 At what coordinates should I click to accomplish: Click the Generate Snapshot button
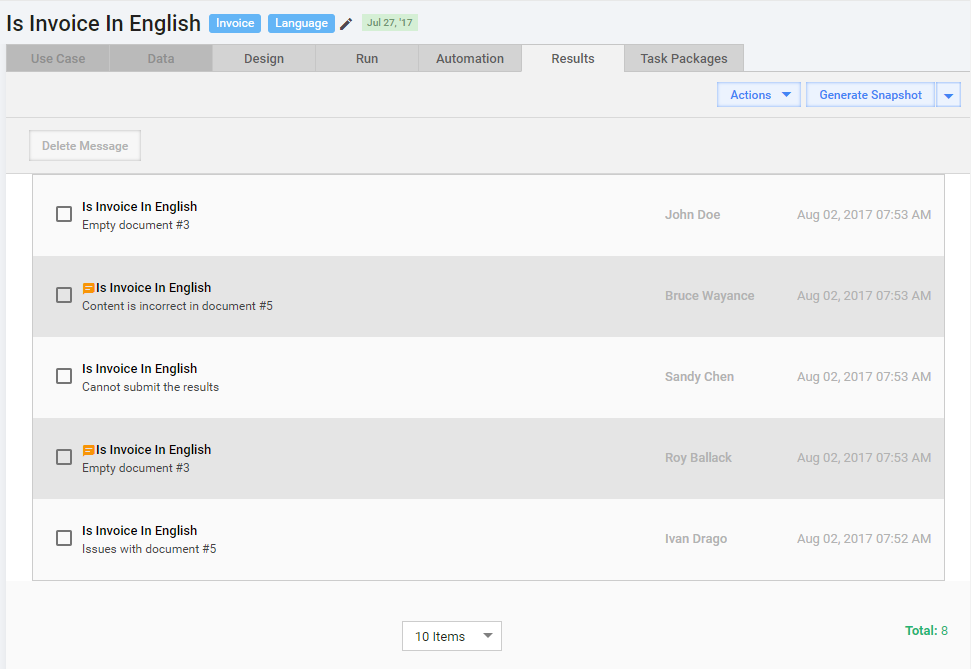pyautogui.click(x=870, y=95)
